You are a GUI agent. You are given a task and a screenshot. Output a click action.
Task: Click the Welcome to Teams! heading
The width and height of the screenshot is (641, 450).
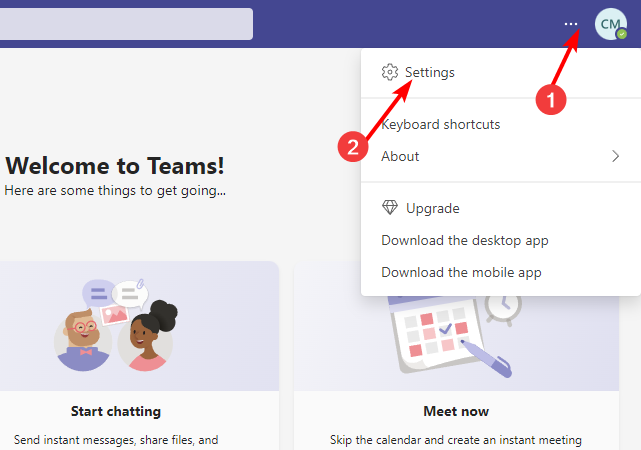[115, 166]
